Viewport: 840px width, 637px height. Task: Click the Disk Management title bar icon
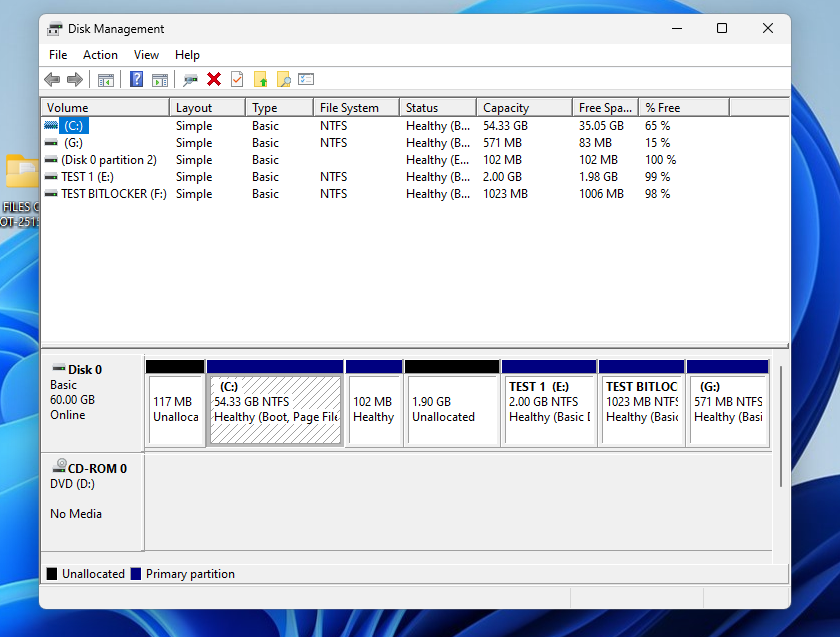(x=54, y=29)
